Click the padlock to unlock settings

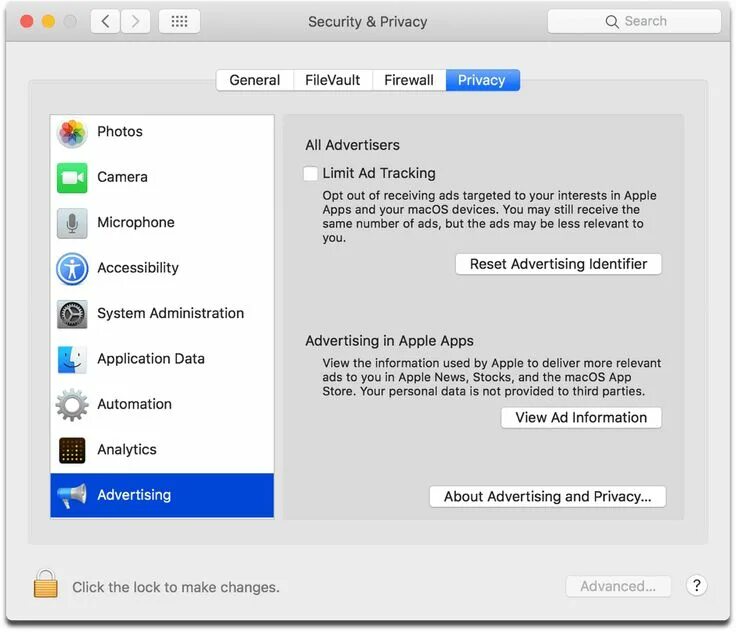(x=46, y=584)
